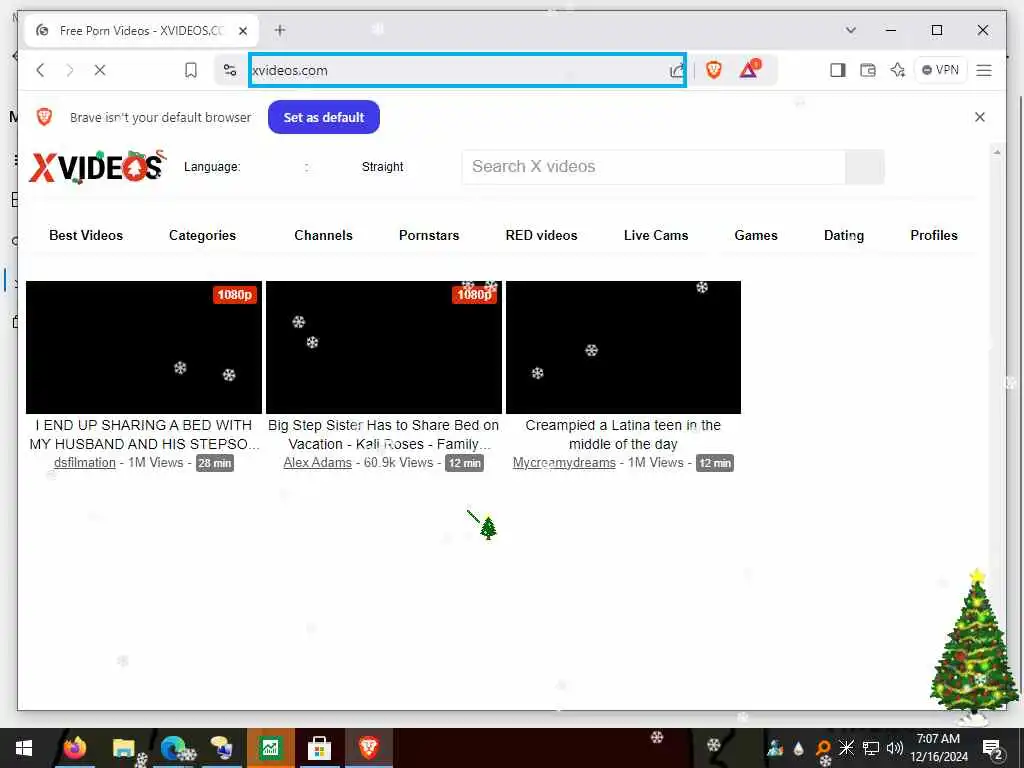Click the XVIDEOS site logo
The image size is (1024, 768).
tap(97, 167)
